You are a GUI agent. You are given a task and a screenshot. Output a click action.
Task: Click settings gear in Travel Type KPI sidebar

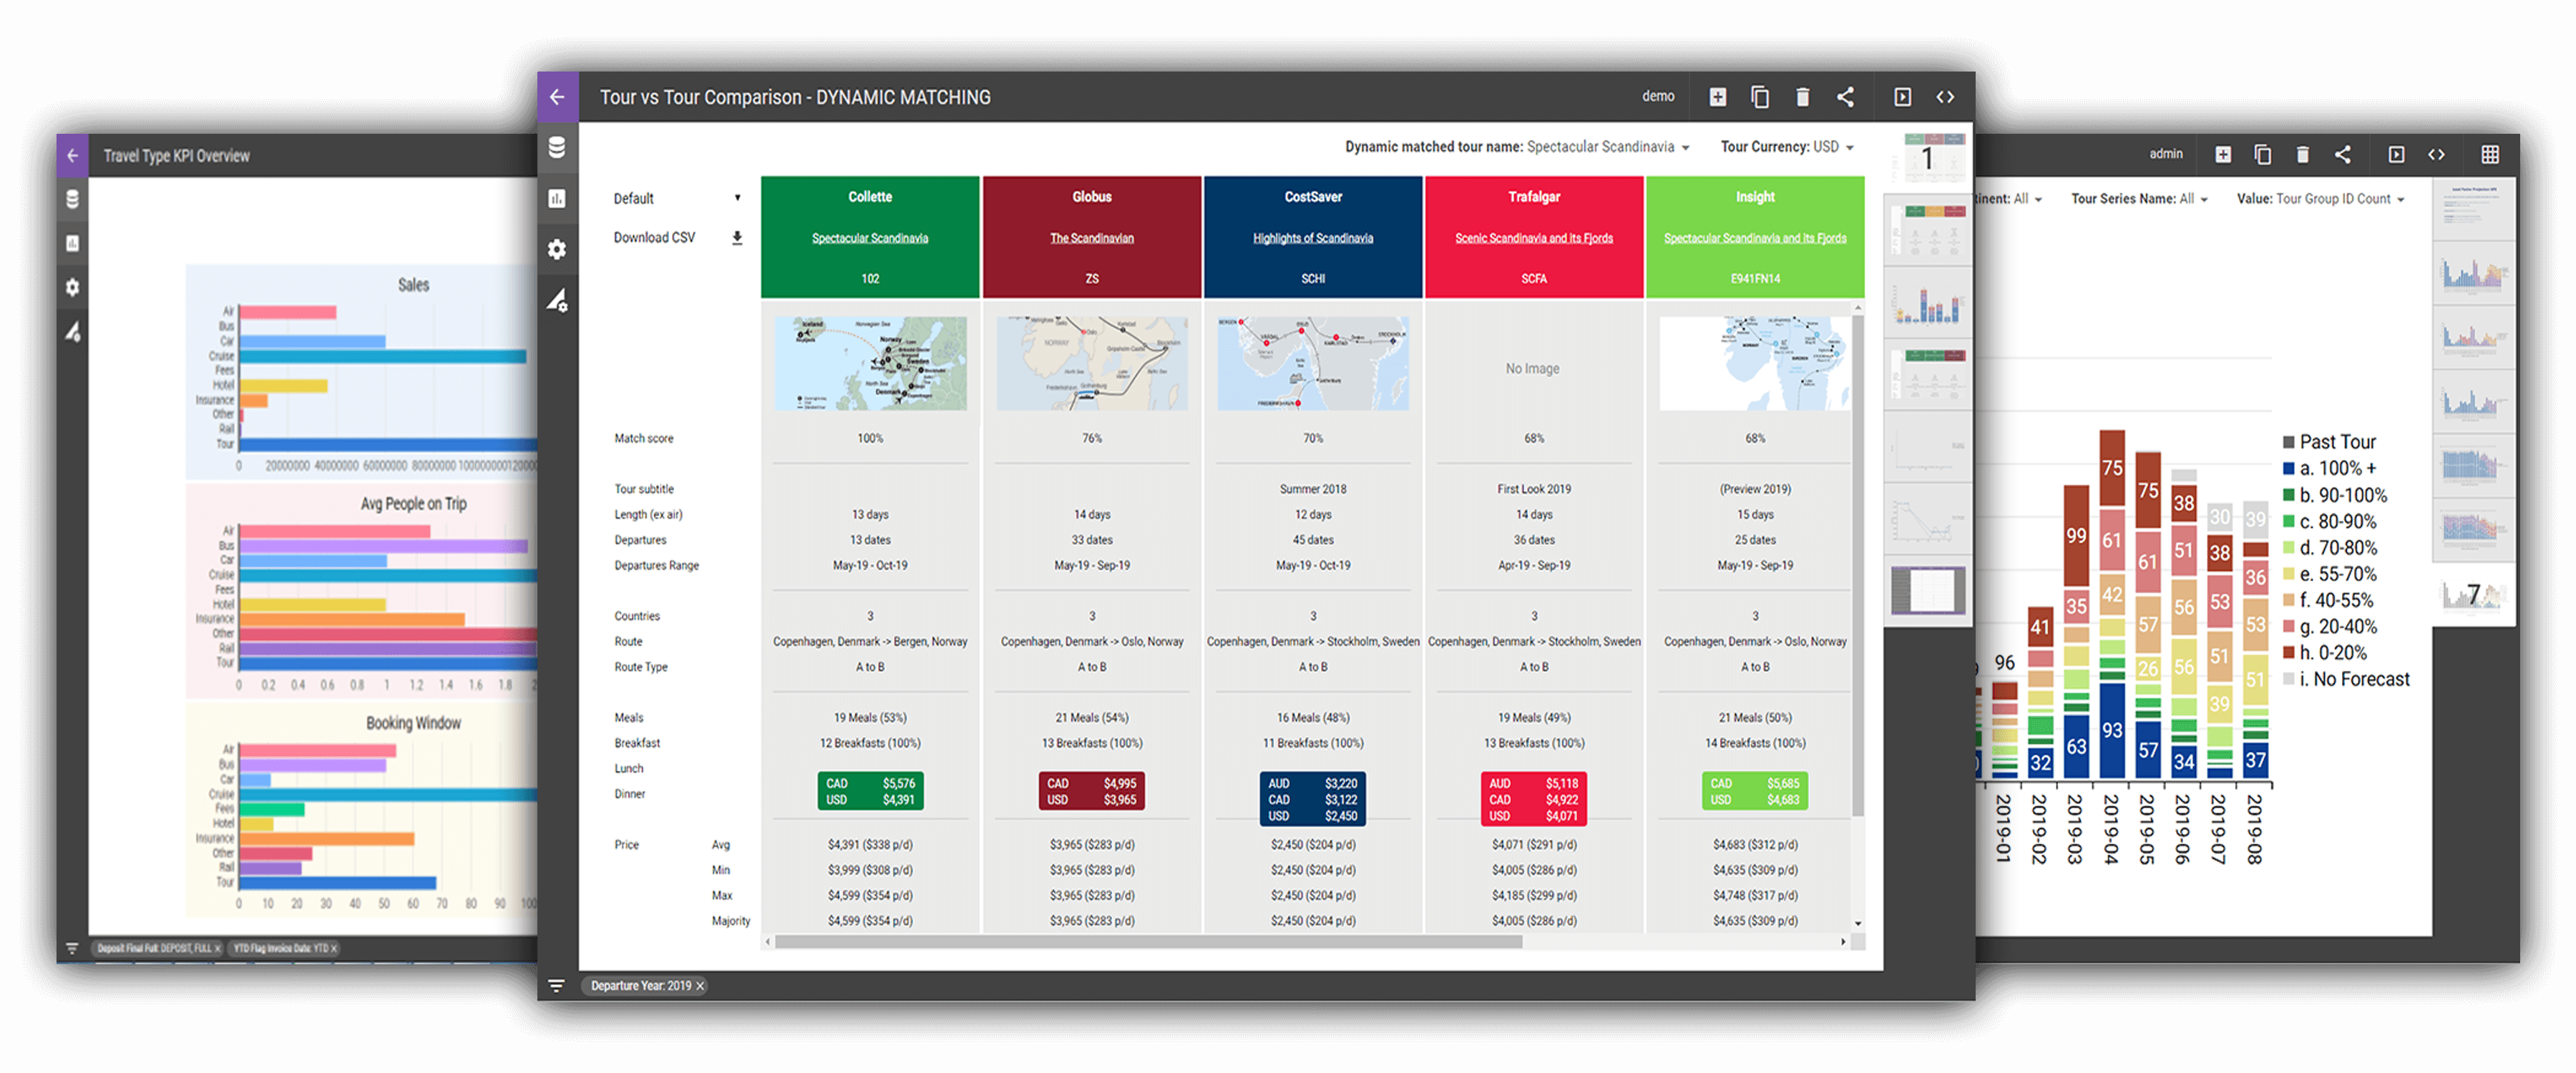(x=72, y=287)
